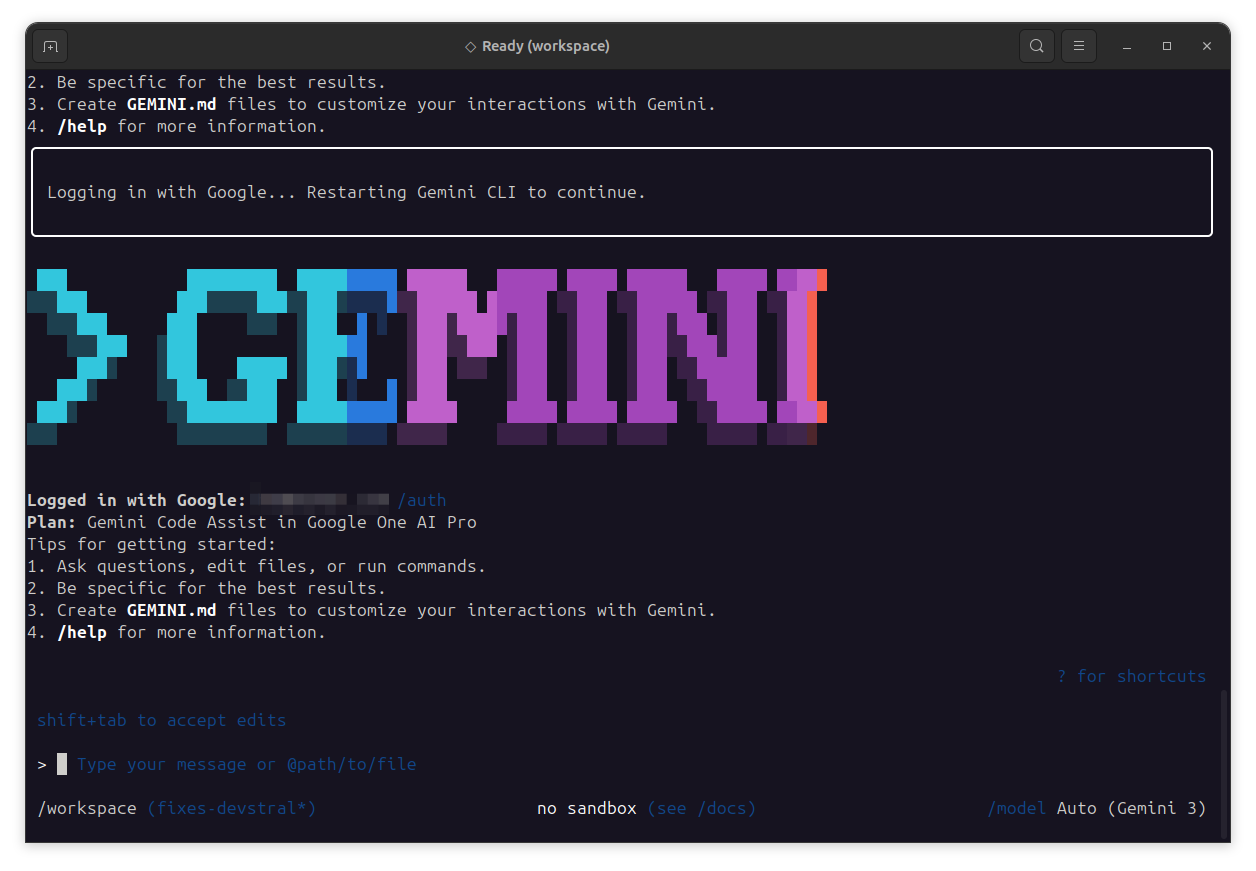Image resolution: width=1256 pixels, height=871 pixels.
Task: Select 'Auto (Gemini 3)' model name
Action: (x=1134, y=808)
